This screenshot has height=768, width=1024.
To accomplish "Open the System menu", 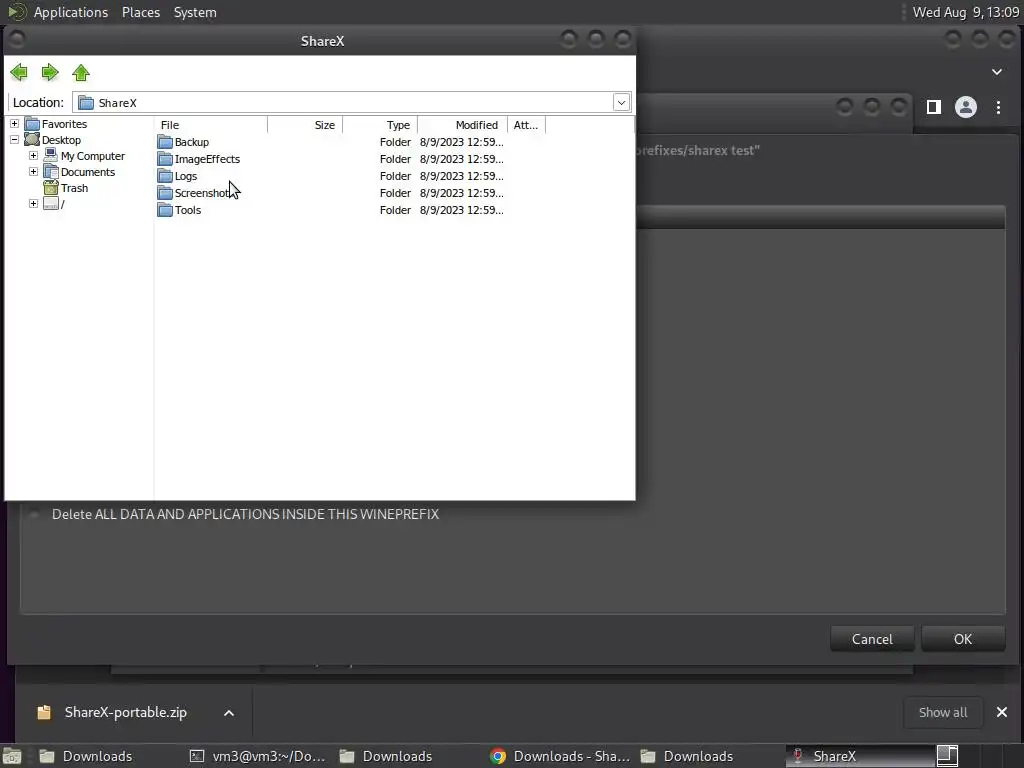I will click(195, 12).
